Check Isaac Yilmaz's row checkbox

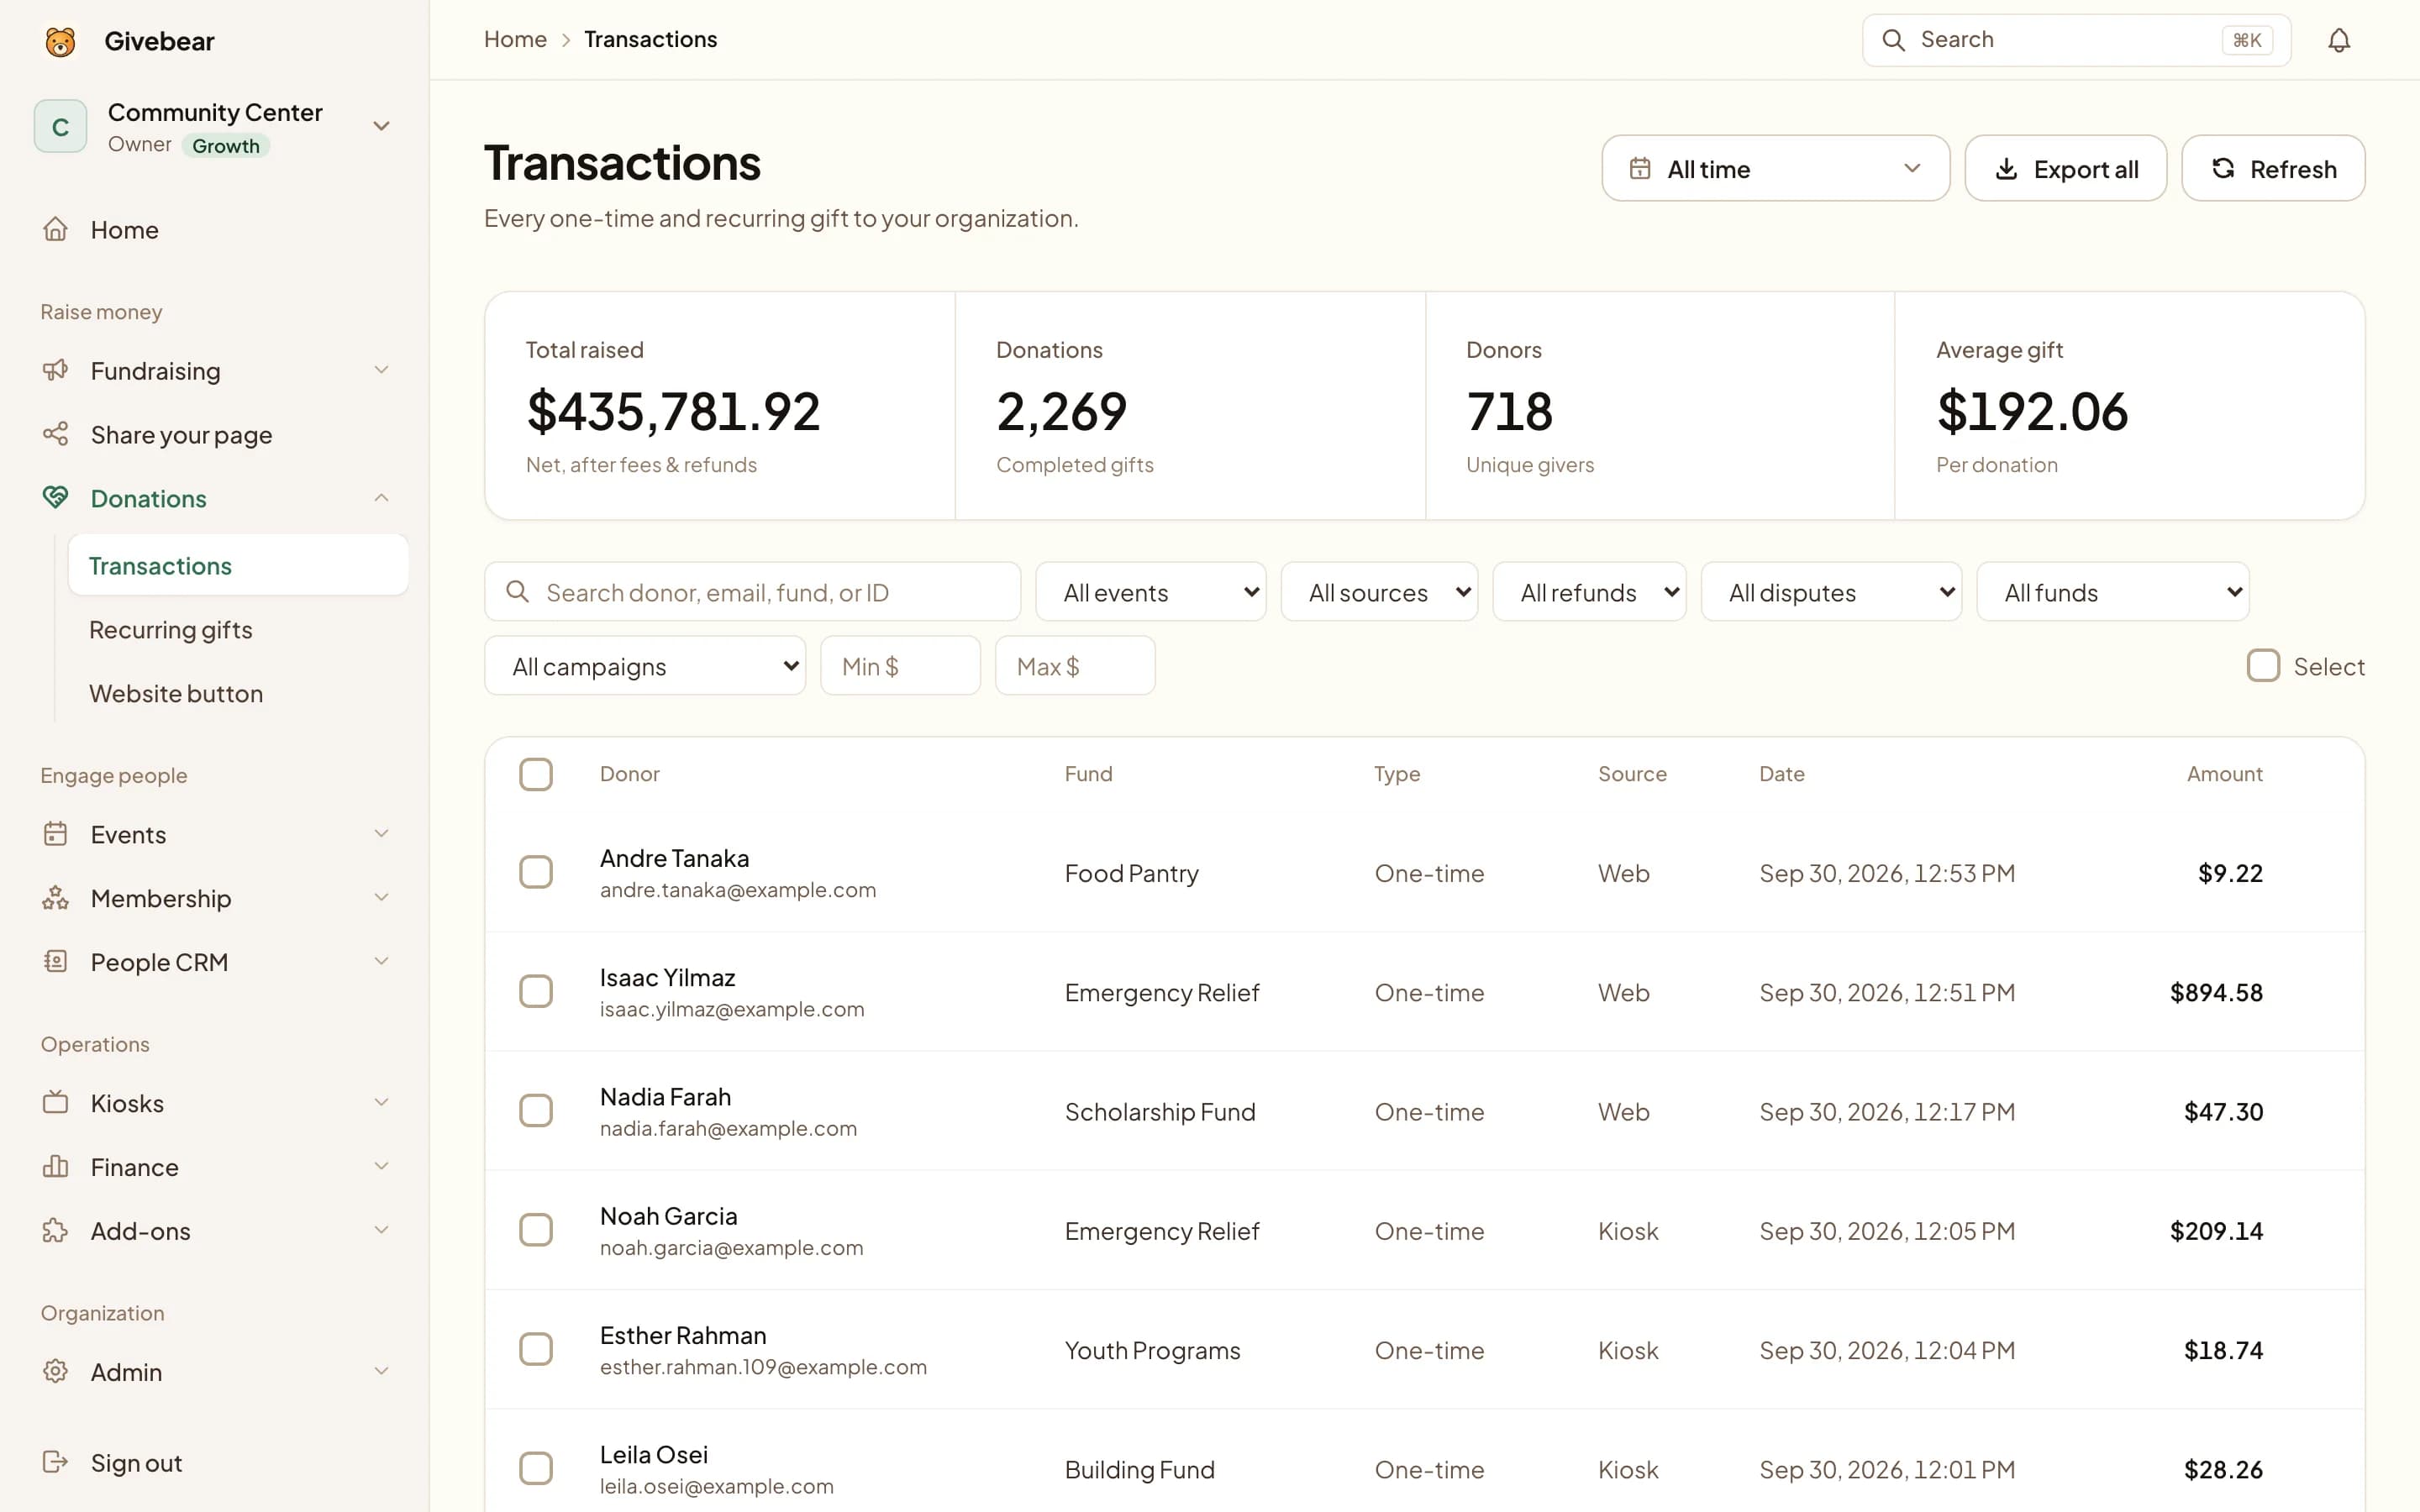pyautogui.click(x=536, y=991)
